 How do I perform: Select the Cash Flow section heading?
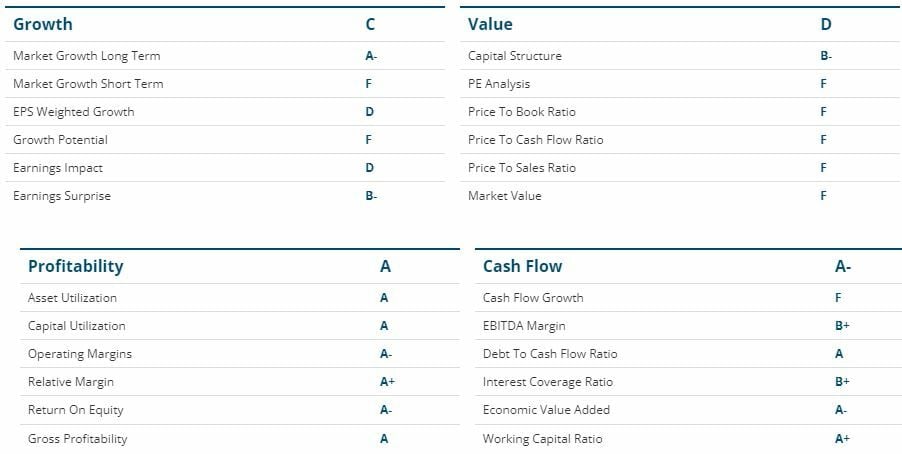[522, 266]
